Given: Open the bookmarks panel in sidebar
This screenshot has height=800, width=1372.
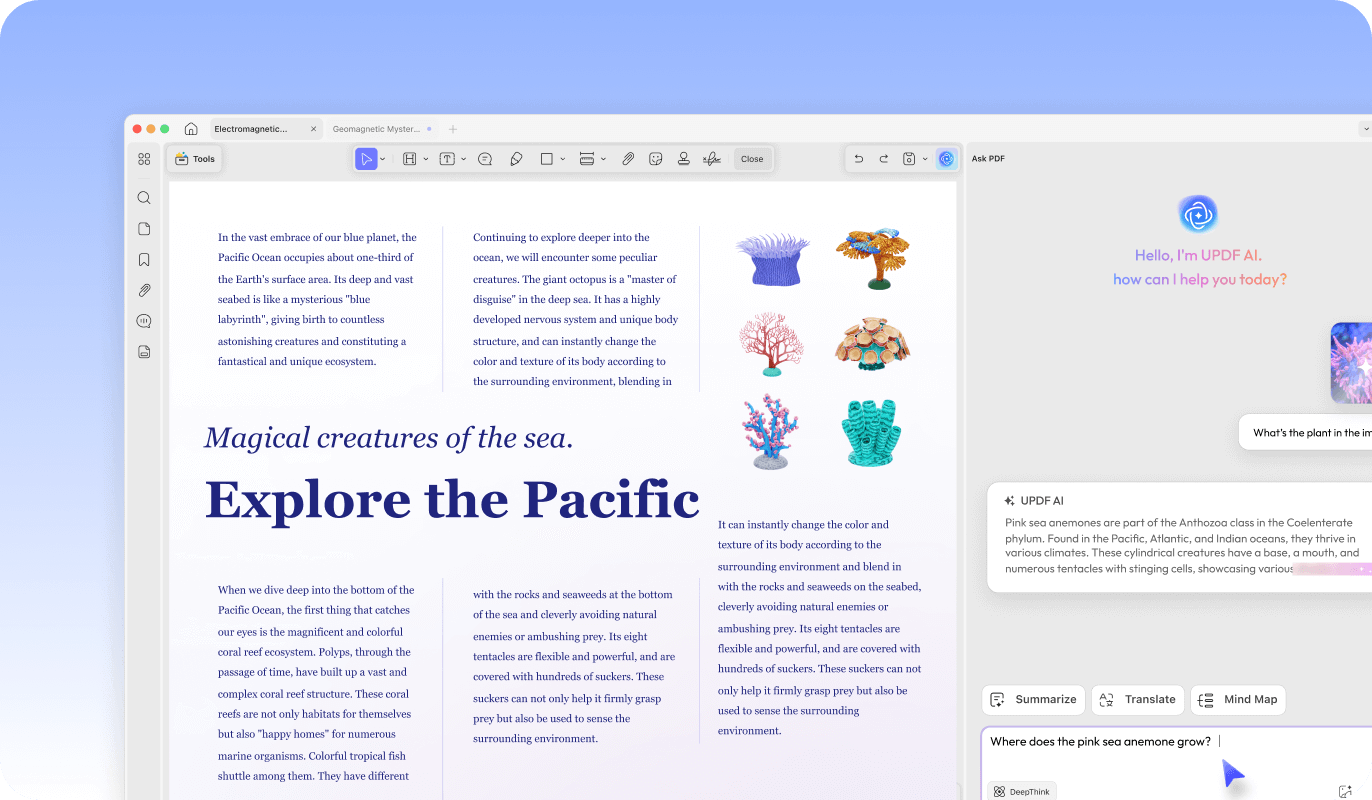Looking at the screenshot, I should tap(144, 260).
